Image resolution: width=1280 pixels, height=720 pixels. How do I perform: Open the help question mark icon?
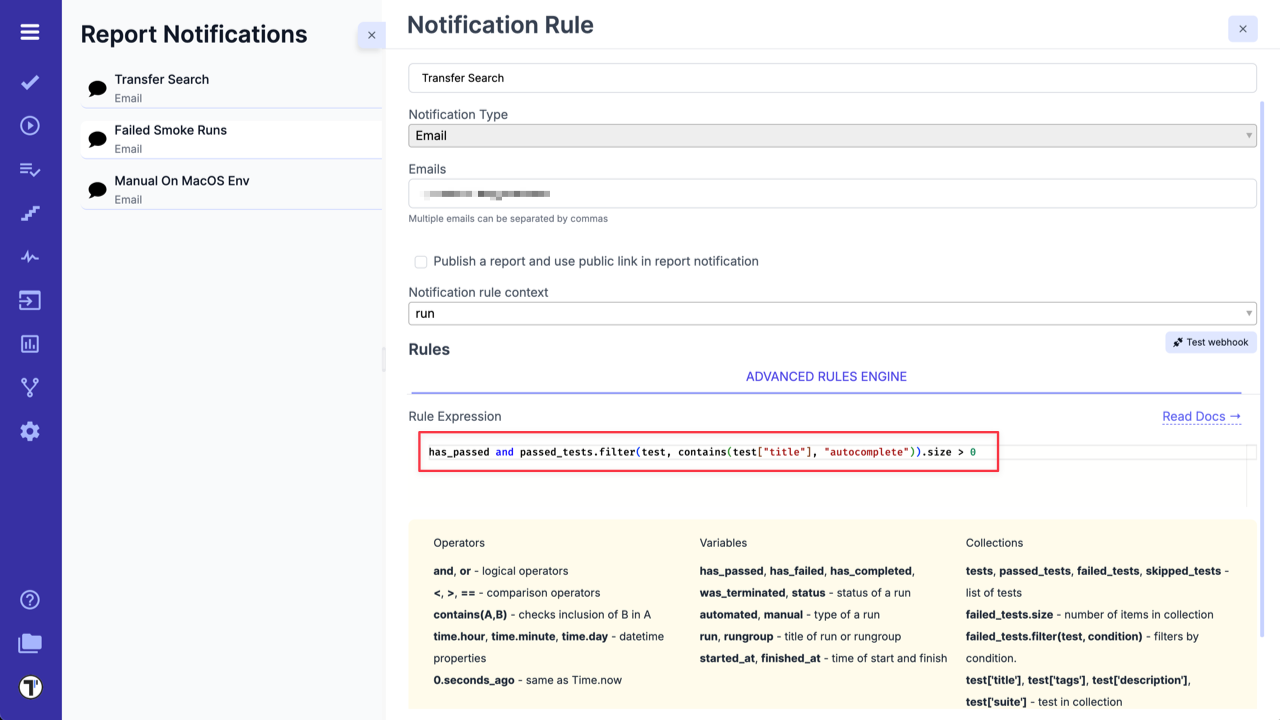(x=29, y=599)
